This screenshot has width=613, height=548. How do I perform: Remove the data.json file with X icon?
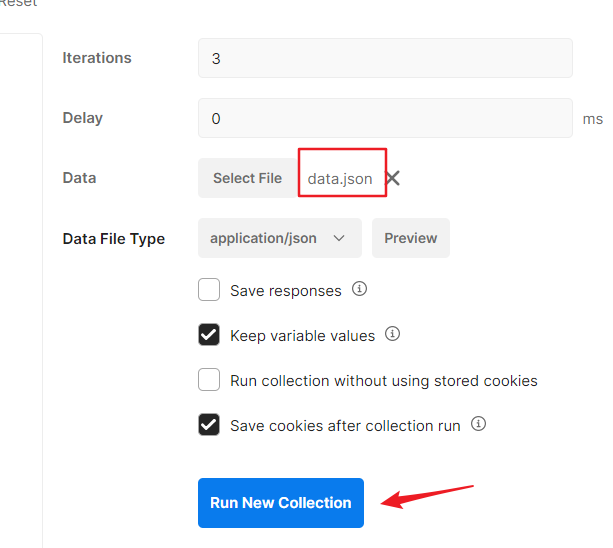click(393, 178)
